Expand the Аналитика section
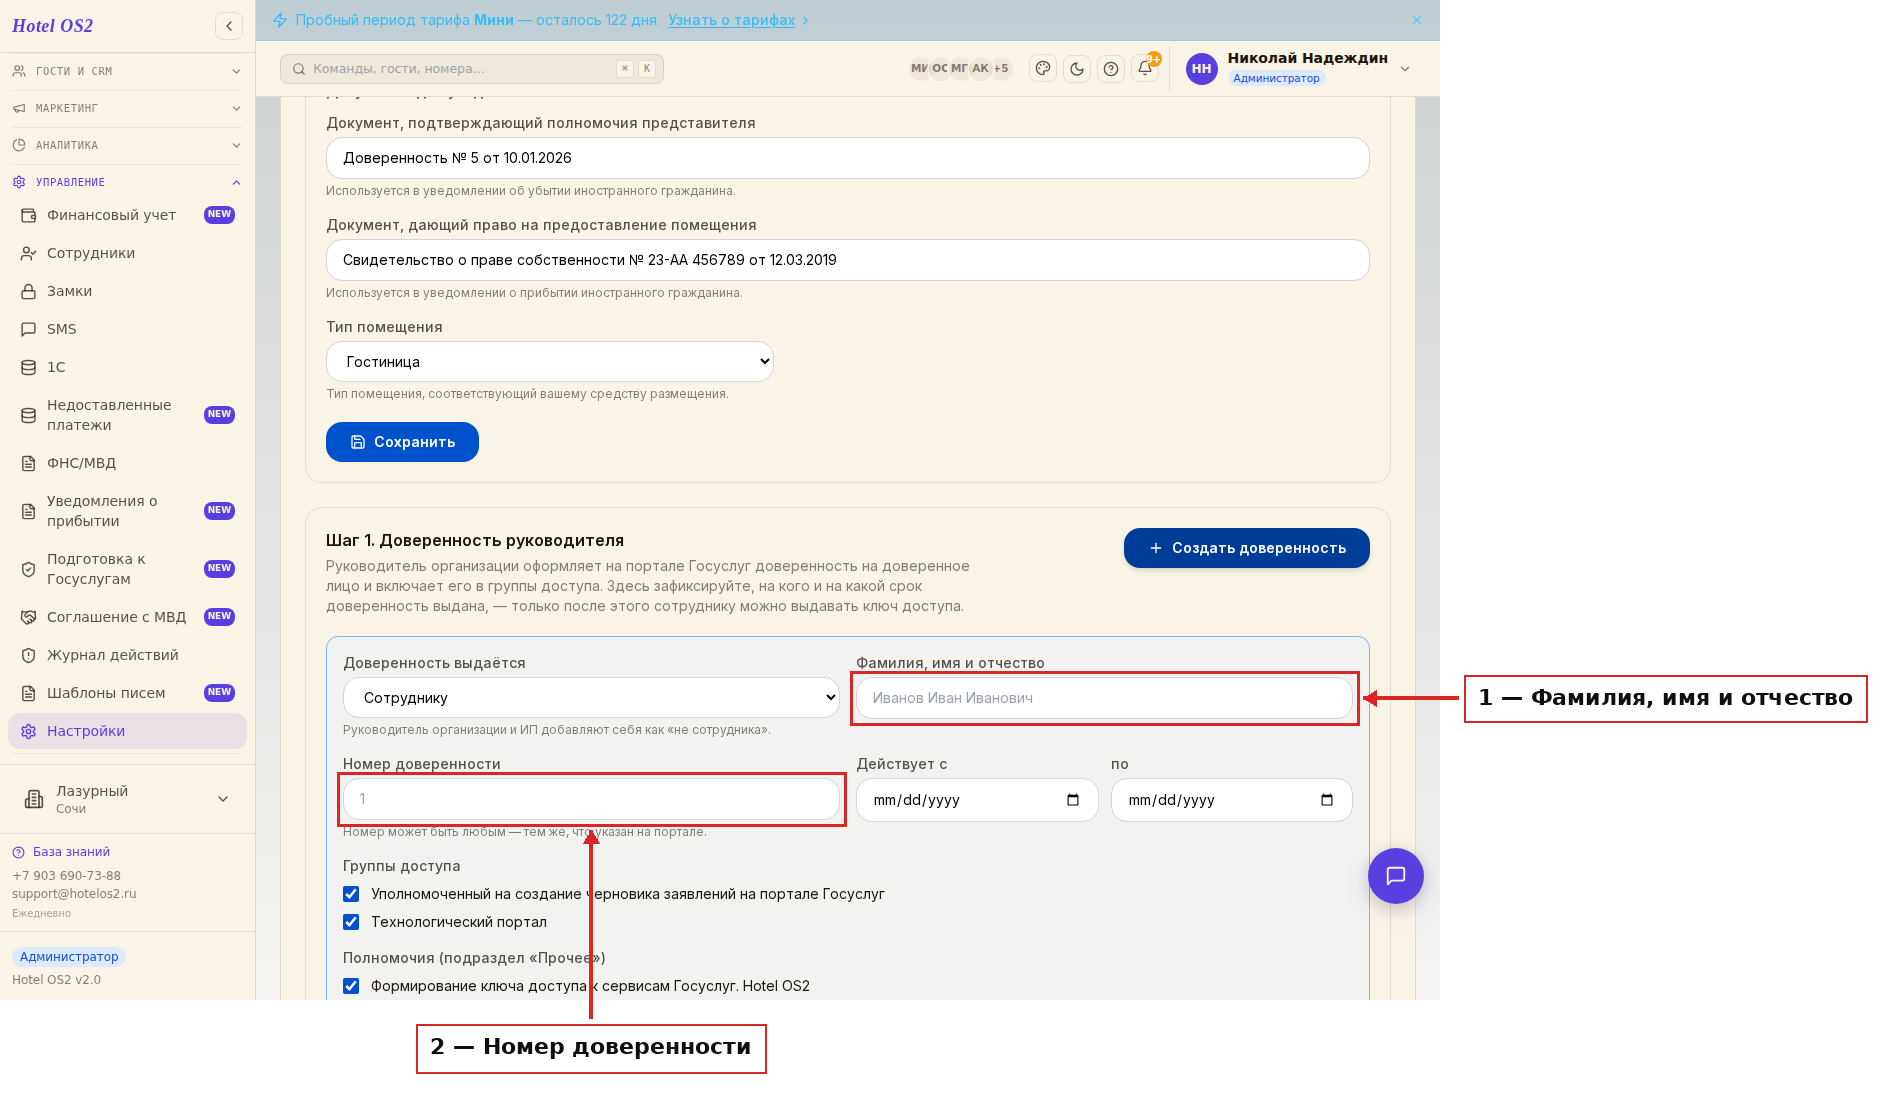The image size is (1891, 1097). [x=127, y=145]
